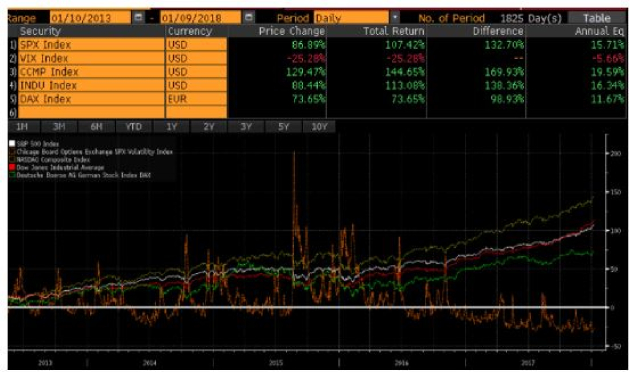This screenshot has width=630, height=372.
Task: Select the 1Y range tab
Action: (x=172, y=127)
